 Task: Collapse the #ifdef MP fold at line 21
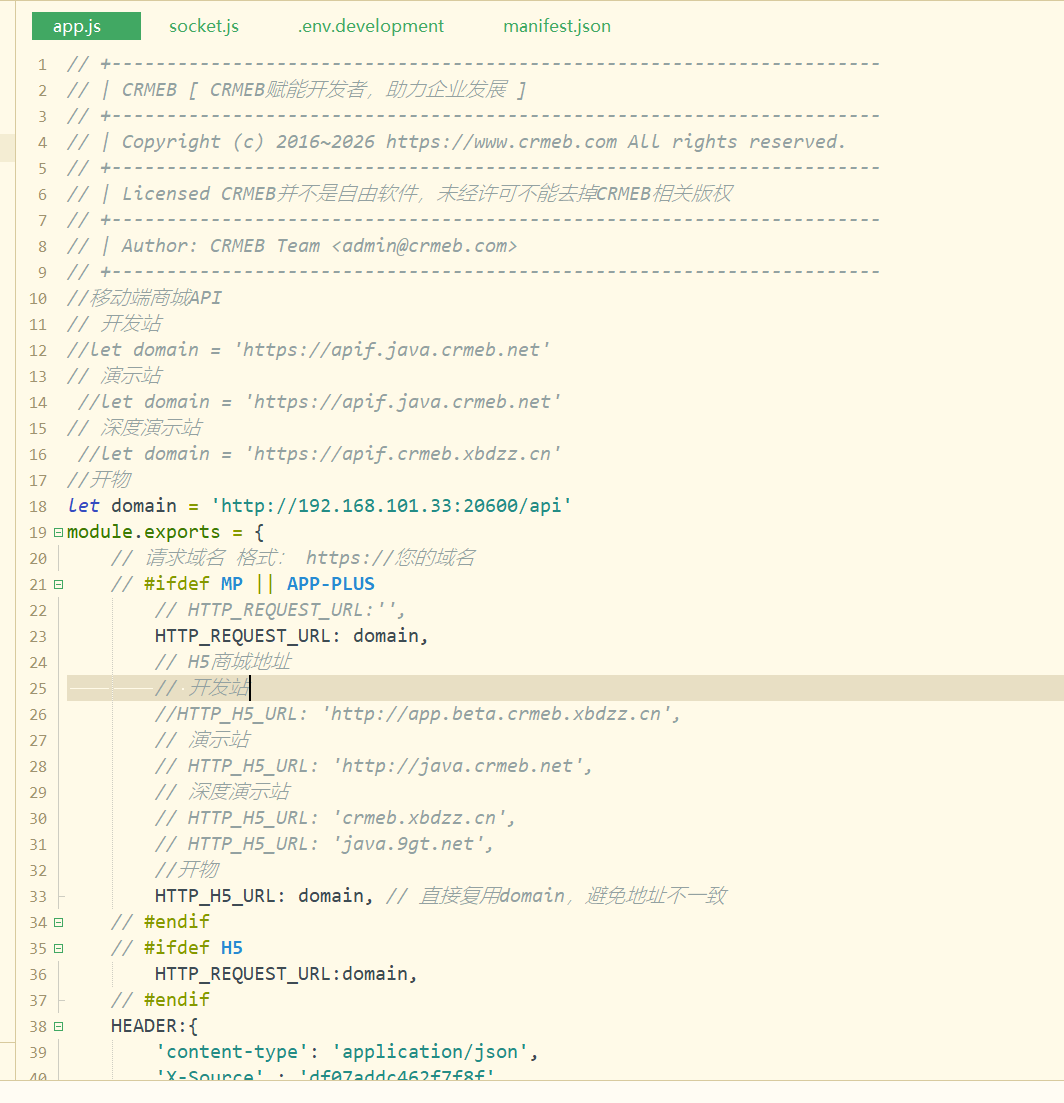58,585
